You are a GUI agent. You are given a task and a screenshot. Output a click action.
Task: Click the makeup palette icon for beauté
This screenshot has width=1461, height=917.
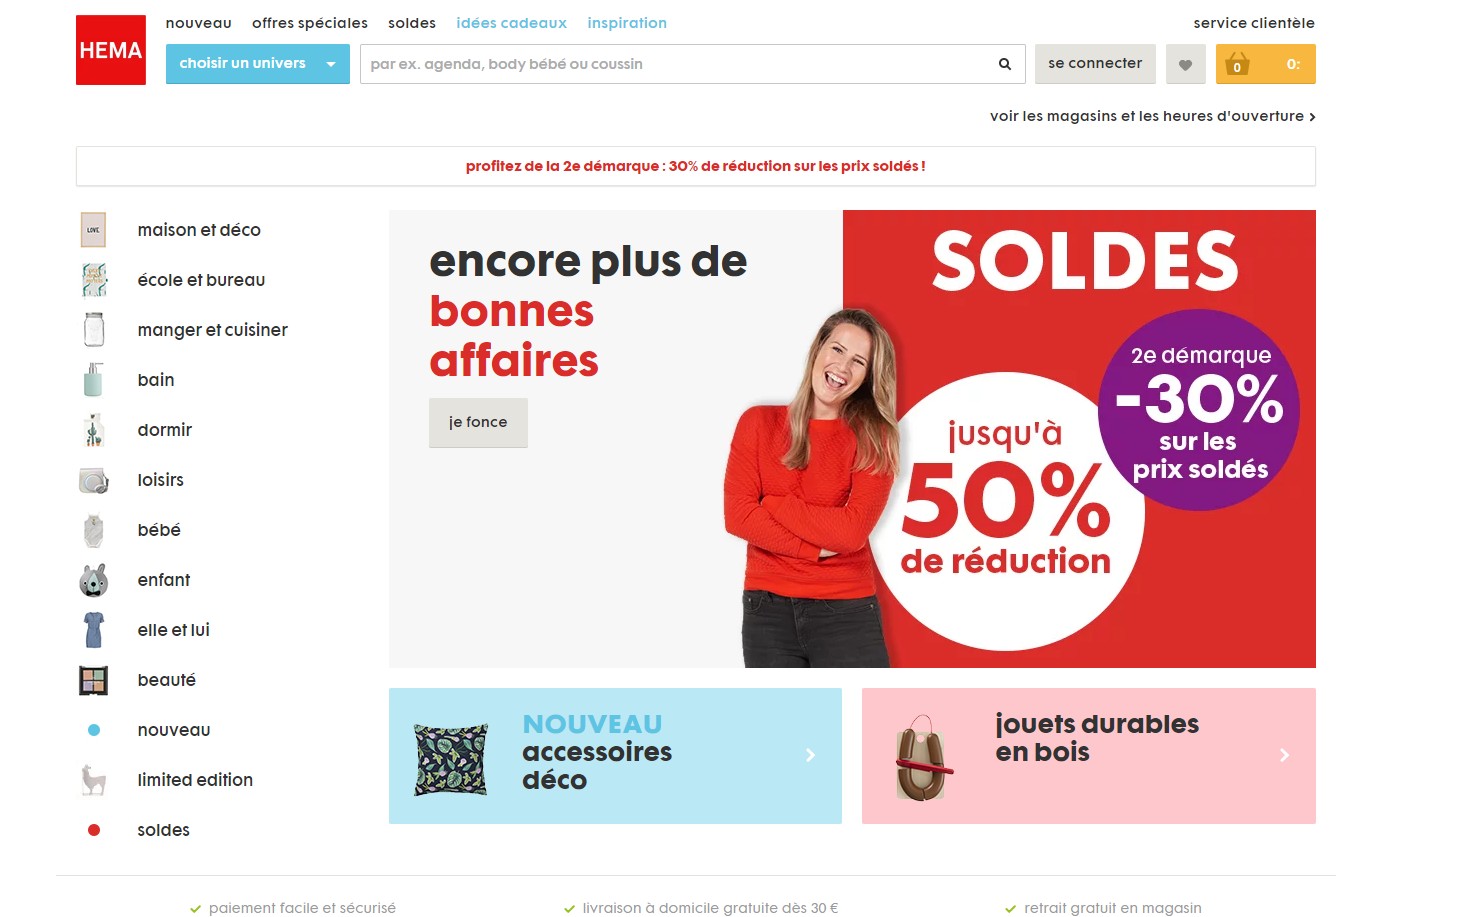[x=93, y=680]
